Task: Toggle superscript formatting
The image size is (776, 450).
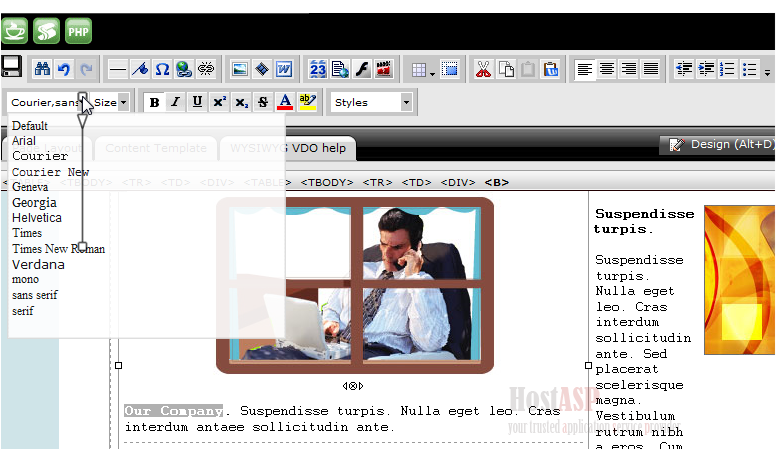Action: pyautogui.click(x=219, y=102)
